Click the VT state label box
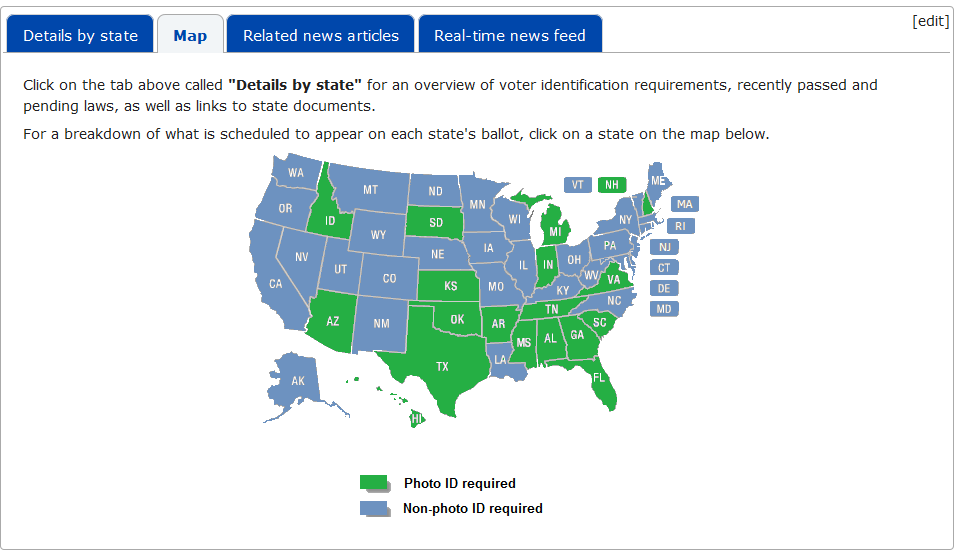 pyautogui.click(x=577, y=185)
